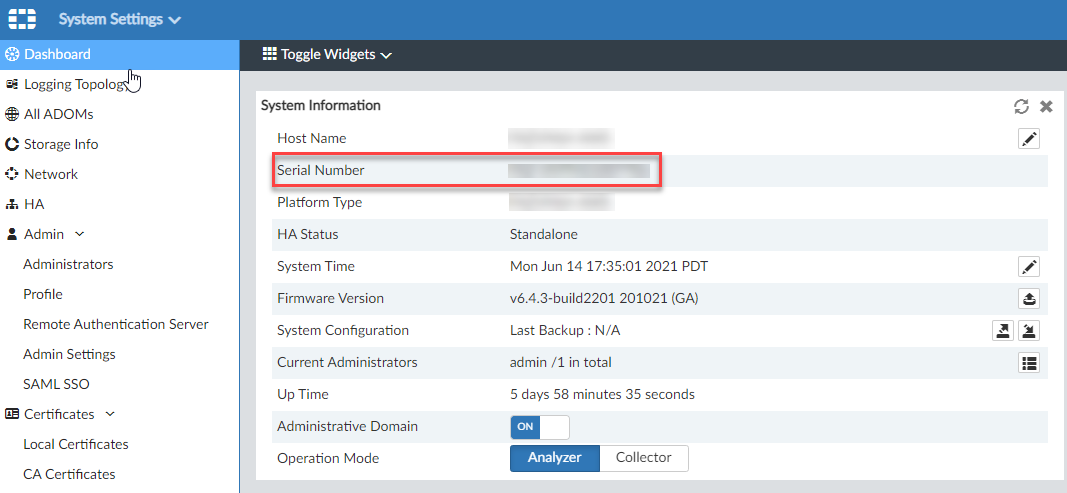Edit Host Name pencil icon

1029,139
